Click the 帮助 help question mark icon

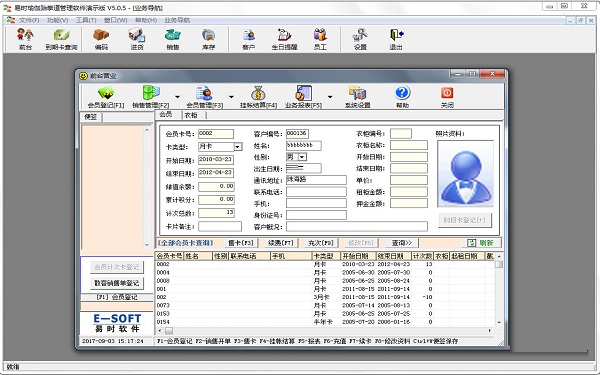[x=402, y=97]
